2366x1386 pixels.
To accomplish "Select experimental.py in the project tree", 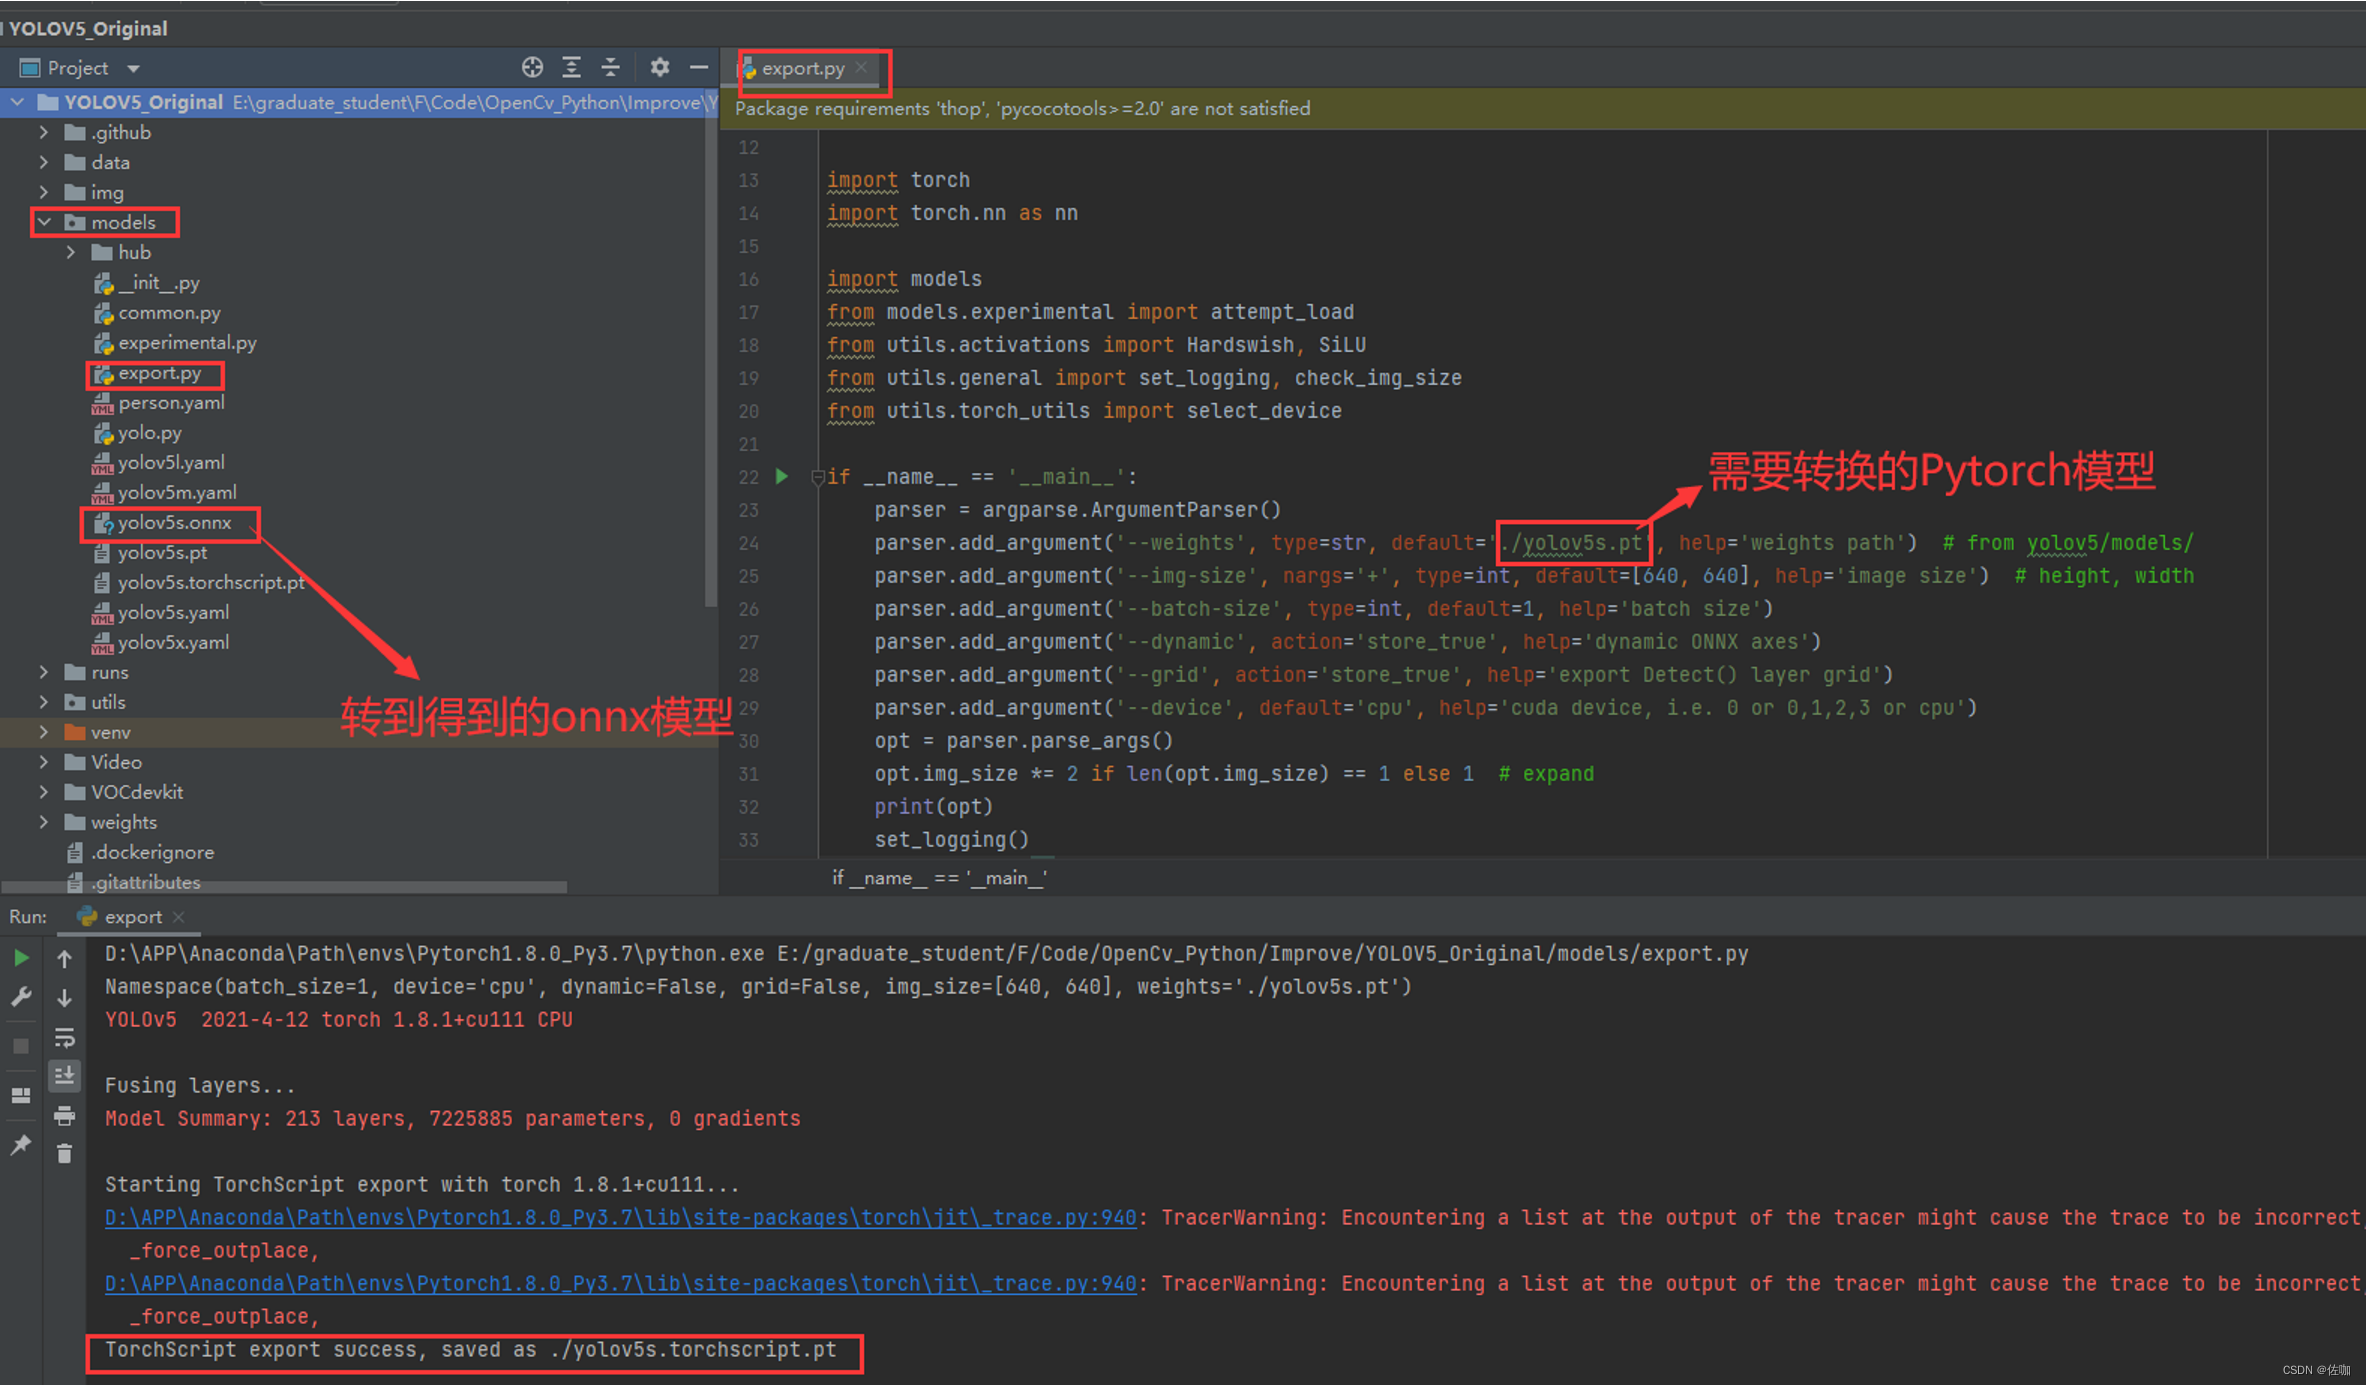I will click(x=187, y=342).
